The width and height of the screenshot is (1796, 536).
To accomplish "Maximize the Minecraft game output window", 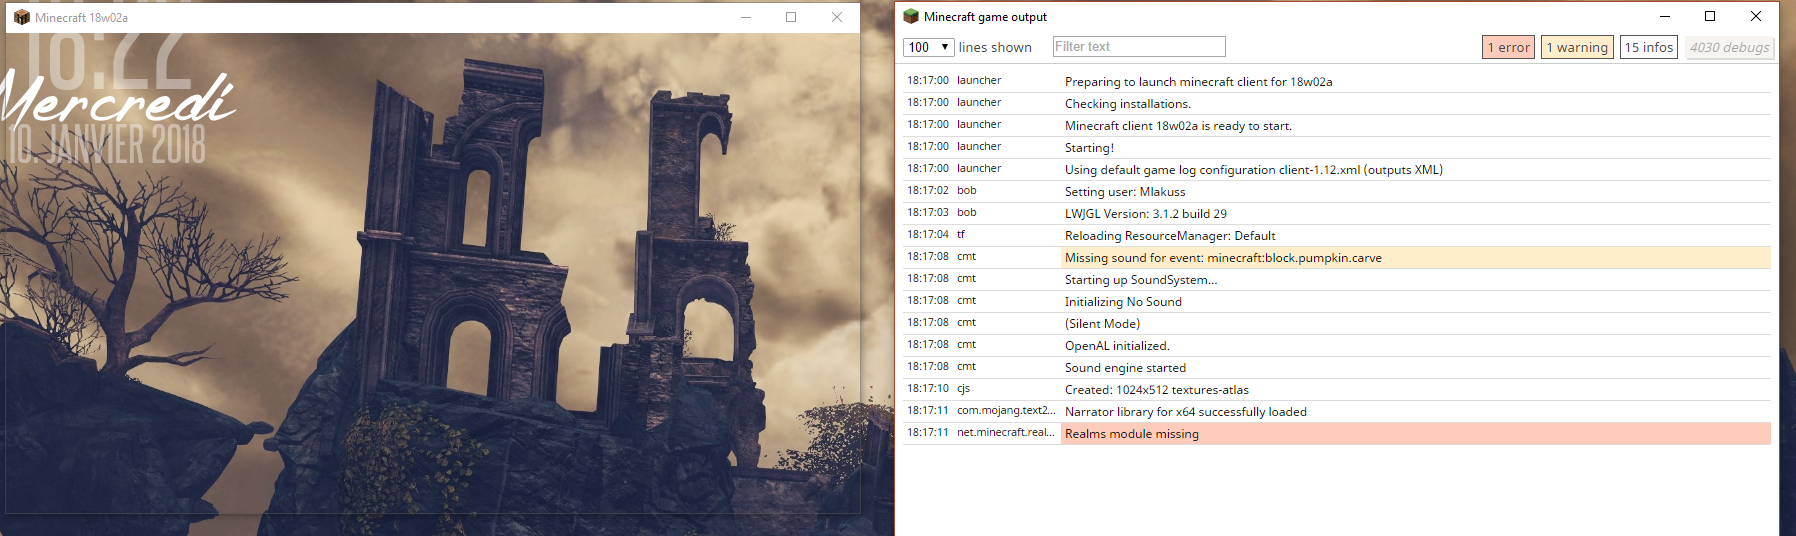I will pos(1710,16).
